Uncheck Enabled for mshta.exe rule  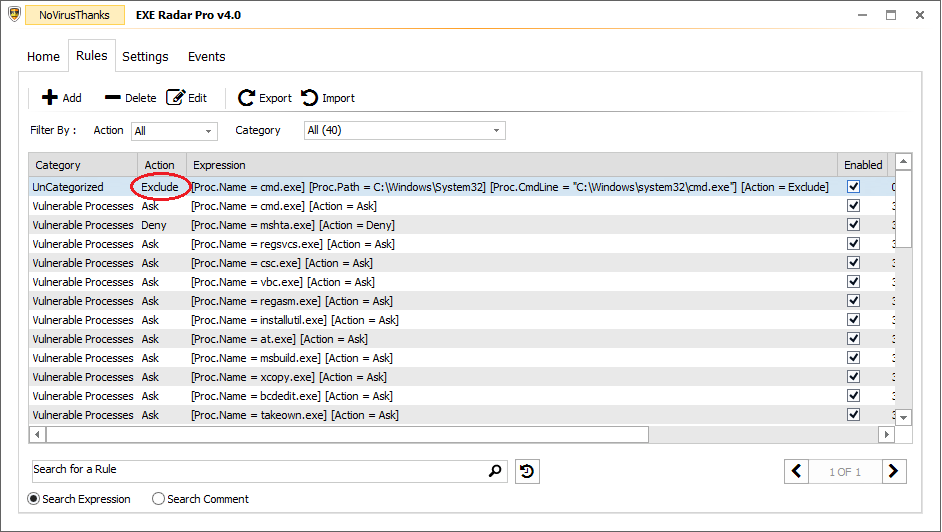coord(853,225)
